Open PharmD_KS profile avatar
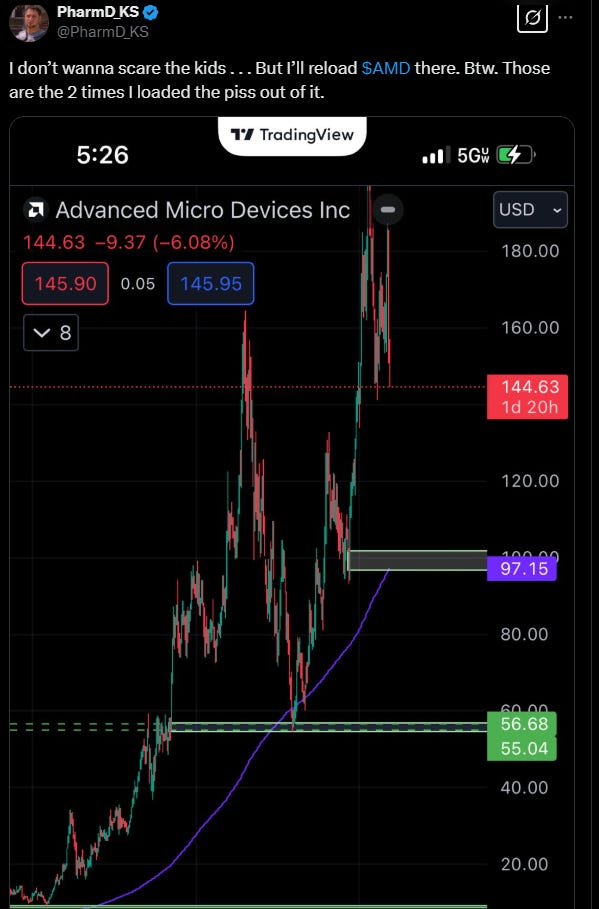 coord(28,21)
